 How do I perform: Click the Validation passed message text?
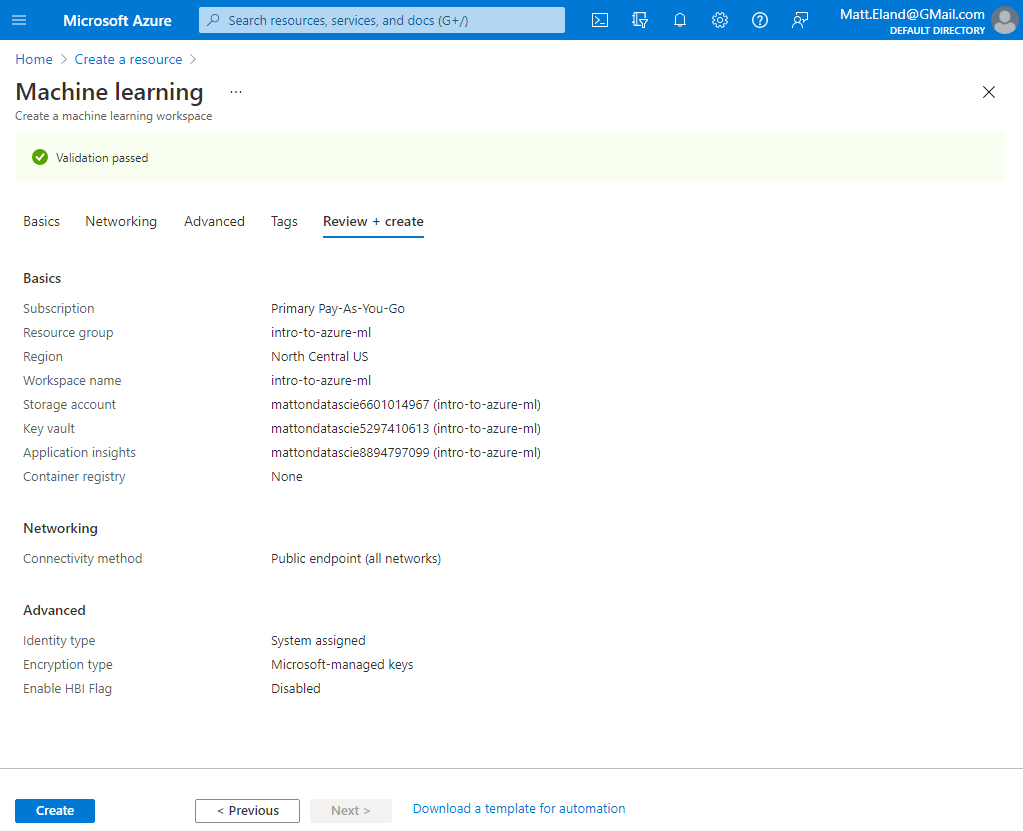click(x=102, y=158)
